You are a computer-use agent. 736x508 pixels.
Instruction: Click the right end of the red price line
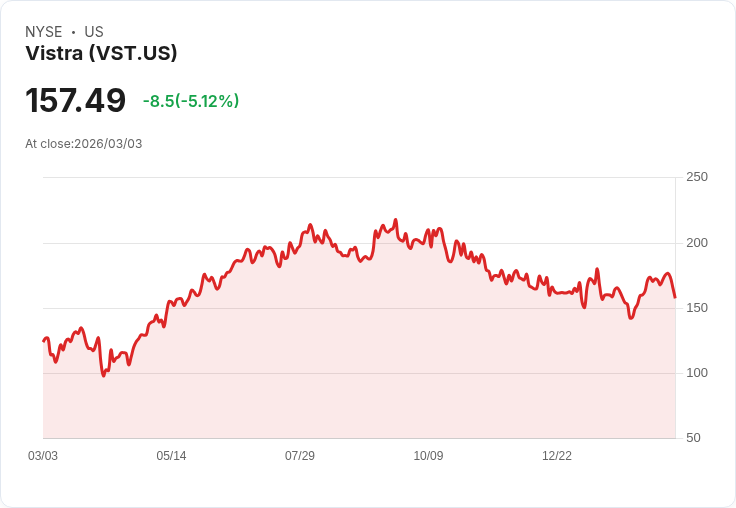675,297
